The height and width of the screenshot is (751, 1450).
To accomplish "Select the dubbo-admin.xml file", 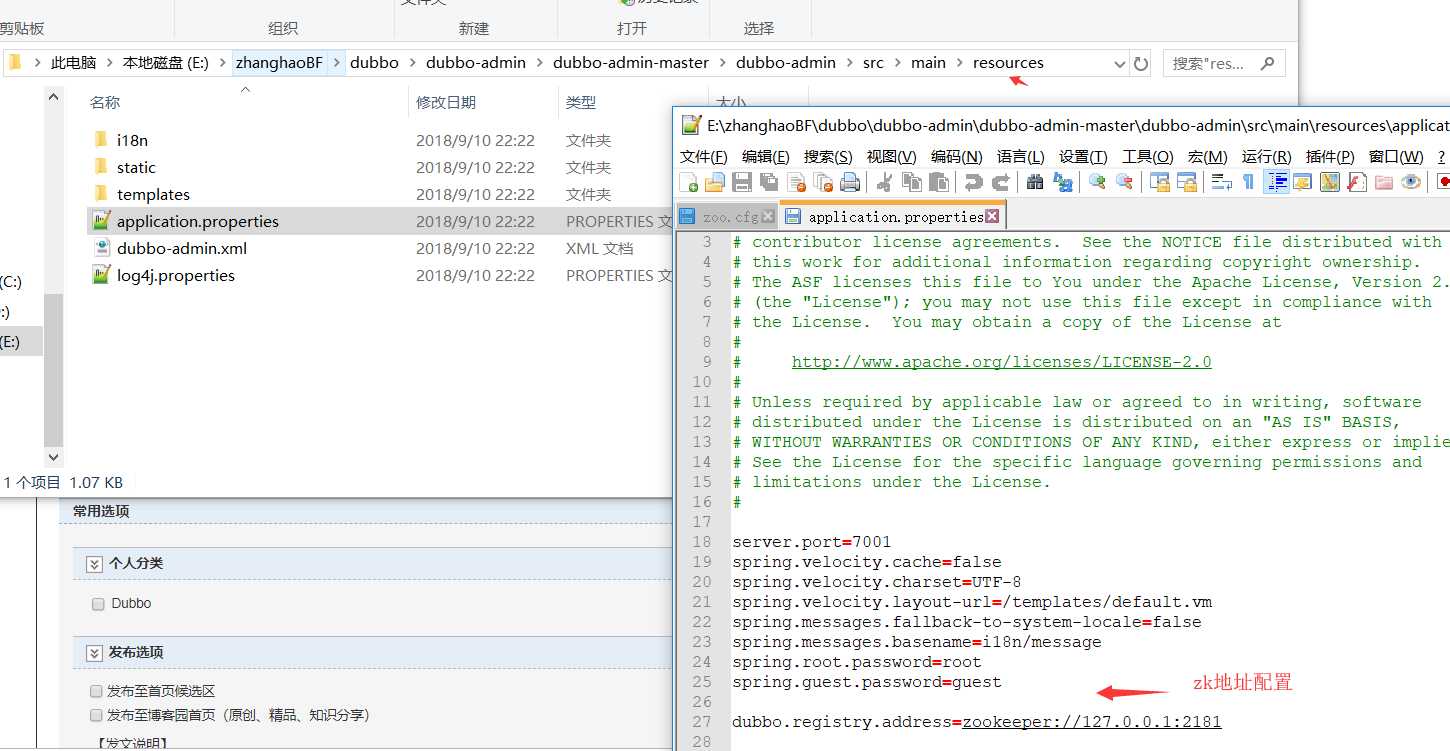I will click(182, 249).
